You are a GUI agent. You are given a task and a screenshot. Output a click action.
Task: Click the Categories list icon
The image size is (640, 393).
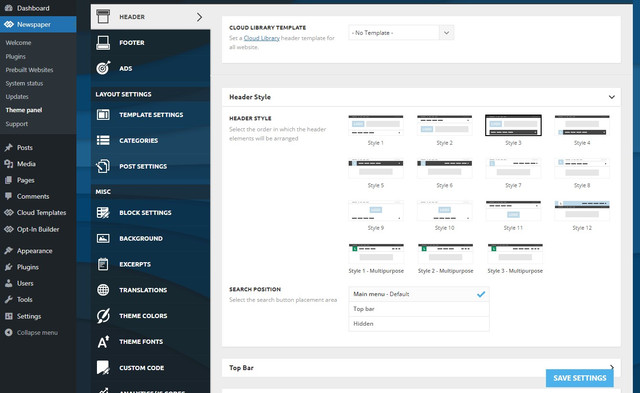point(103,140)
